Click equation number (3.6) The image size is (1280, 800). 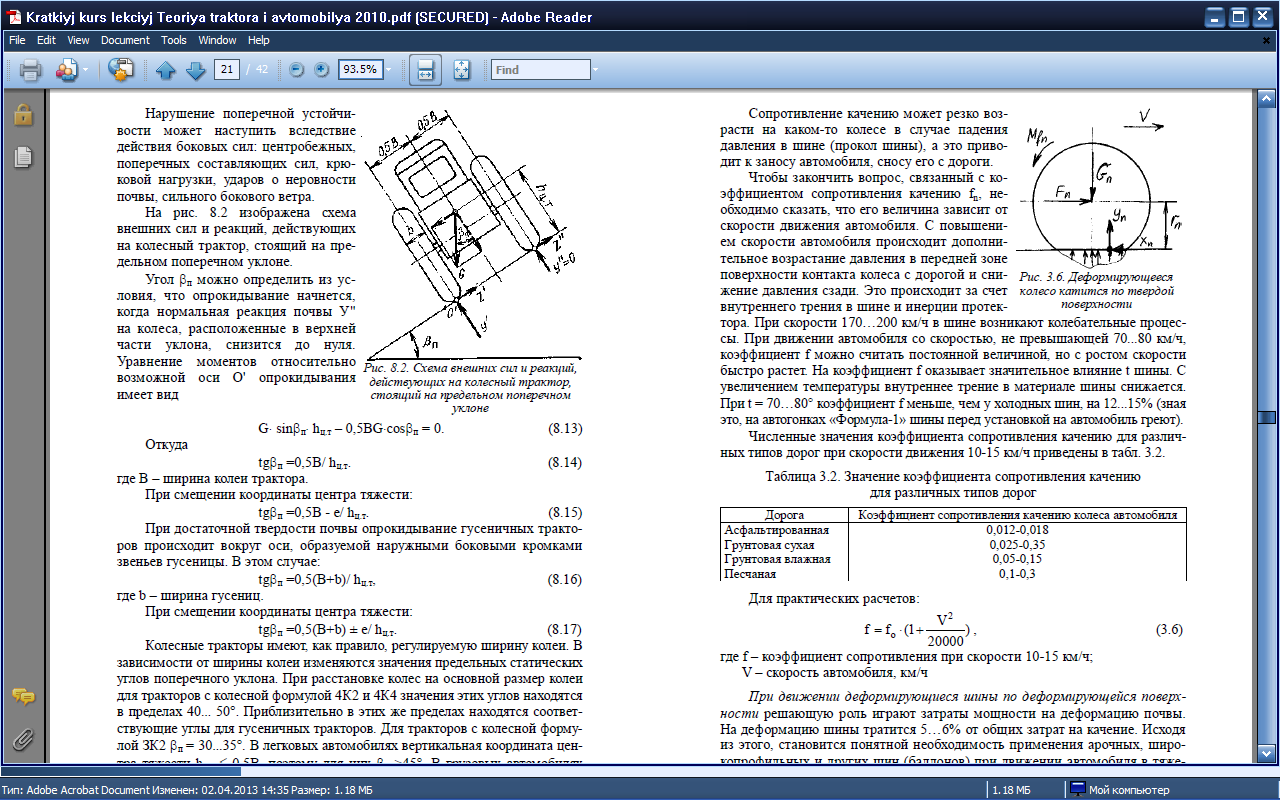click(x=1169, y=630)
